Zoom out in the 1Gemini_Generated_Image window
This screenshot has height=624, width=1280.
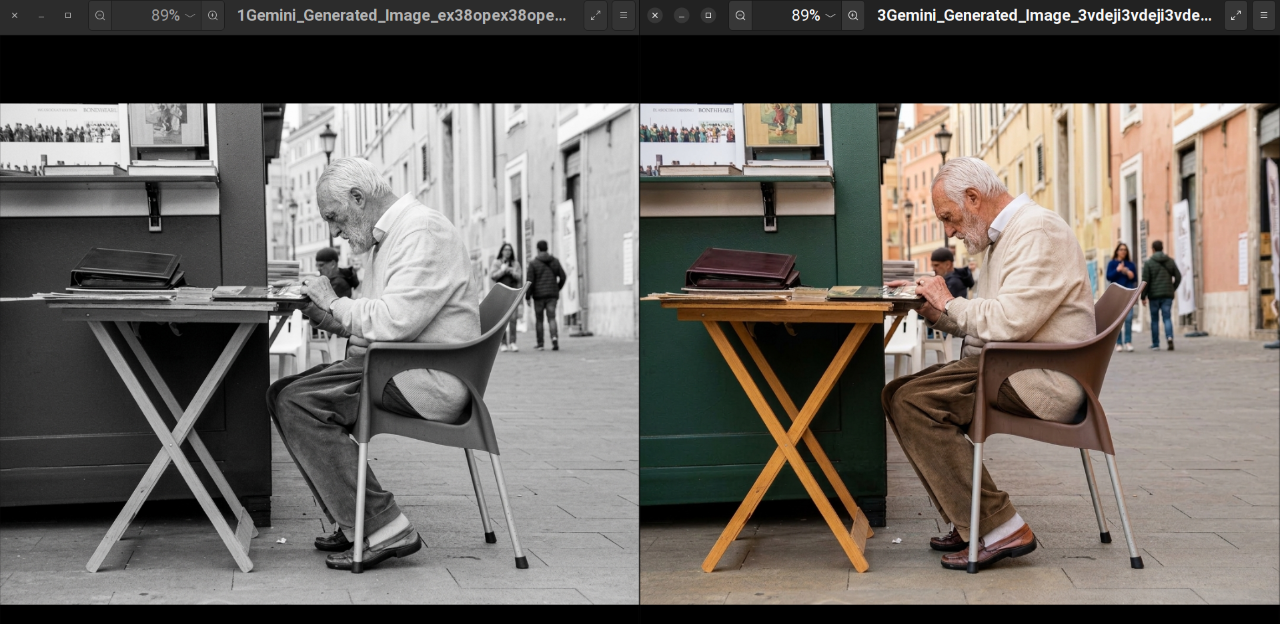pyautogui.click(x=100, y=16)
